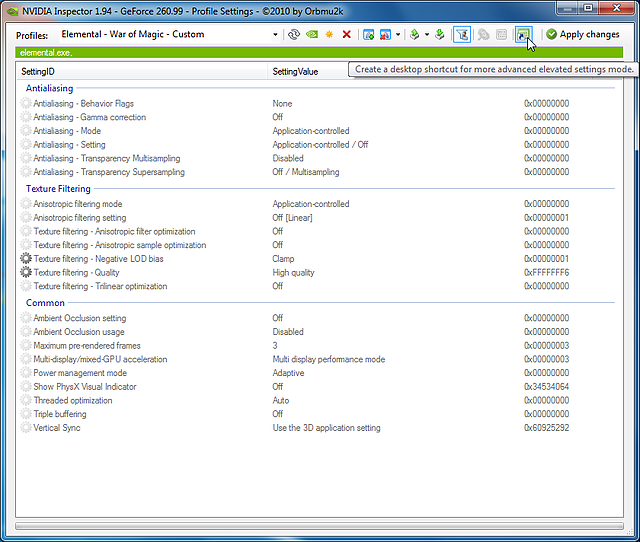Open dropdown arrow next to export icon
The image size is (640, 542).
pos(426,34)
